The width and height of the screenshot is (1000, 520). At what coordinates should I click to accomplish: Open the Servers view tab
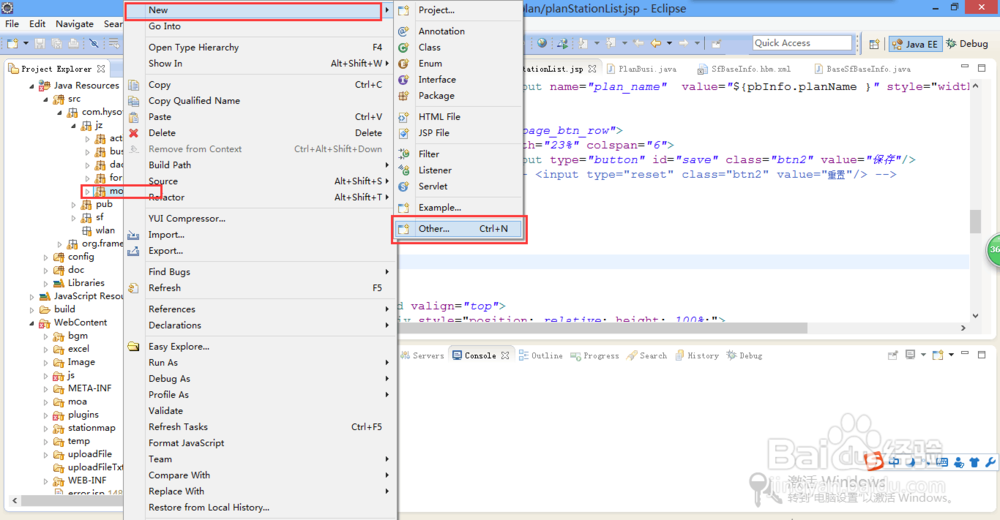pos(422,355)
